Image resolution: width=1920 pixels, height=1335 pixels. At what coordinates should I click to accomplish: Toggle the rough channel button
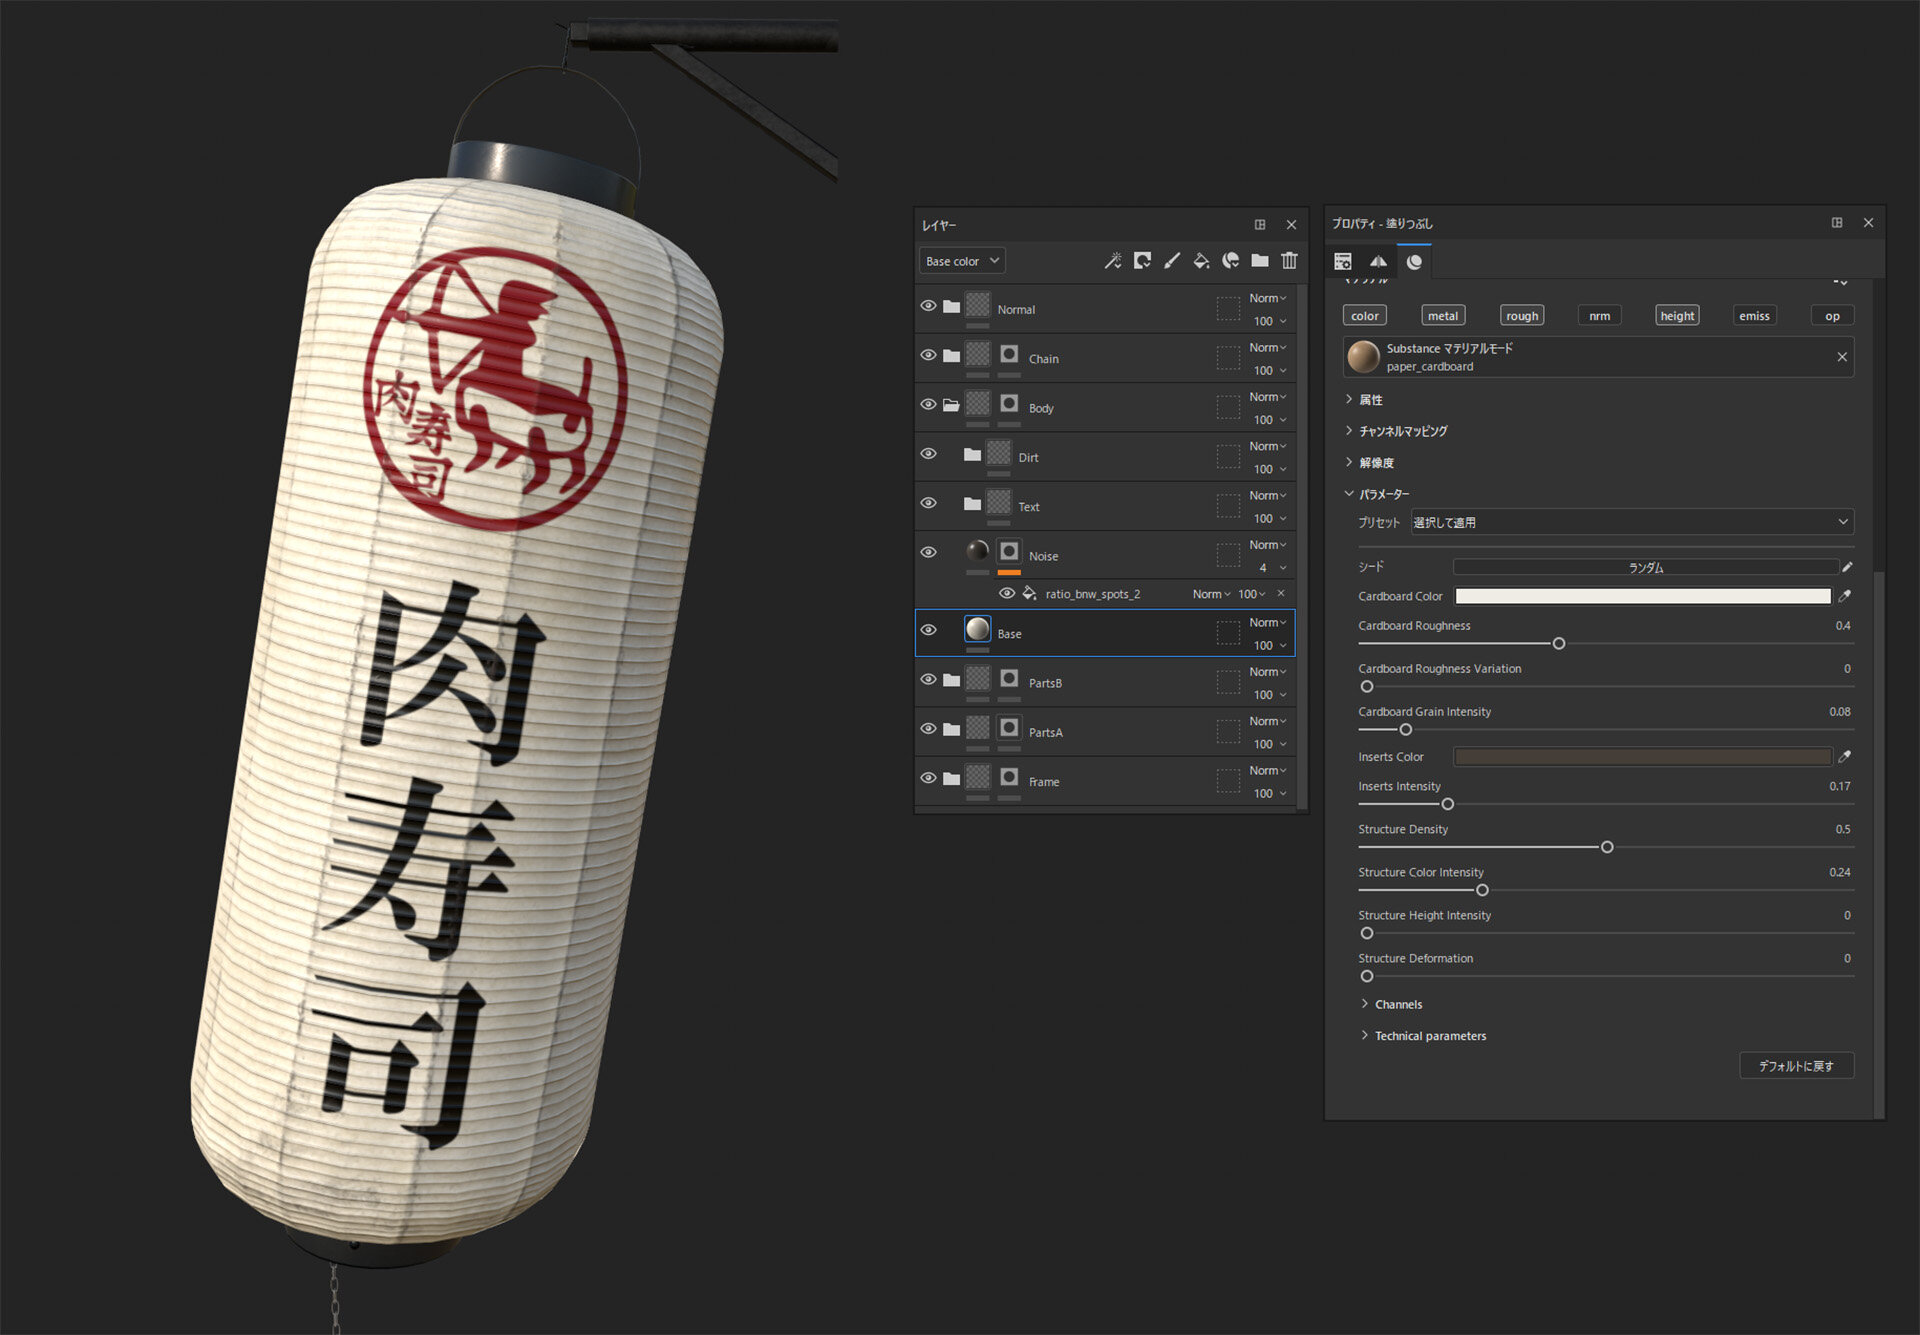click(x=1522, y=316)
